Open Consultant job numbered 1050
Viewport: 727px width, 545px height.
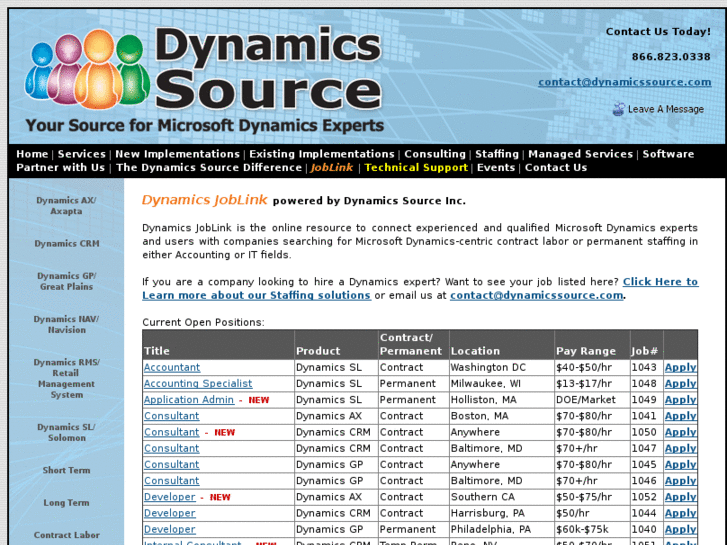(172, 432)
